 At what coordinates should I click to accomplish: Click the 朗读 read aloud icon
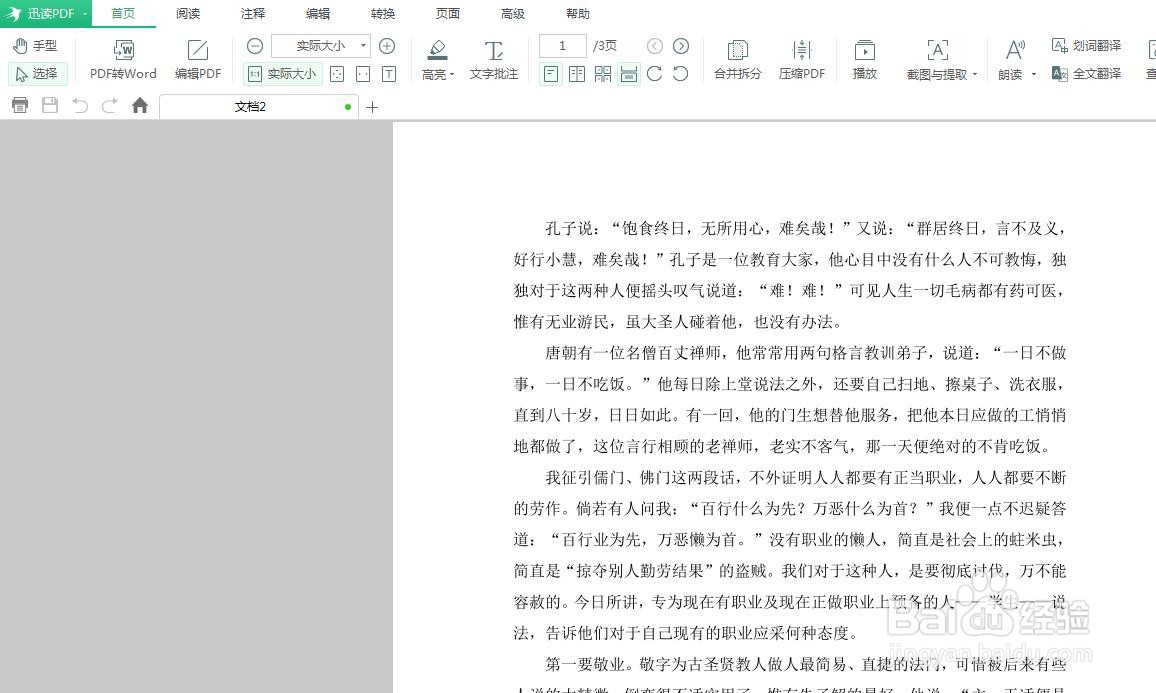(x=1014, y=50)
